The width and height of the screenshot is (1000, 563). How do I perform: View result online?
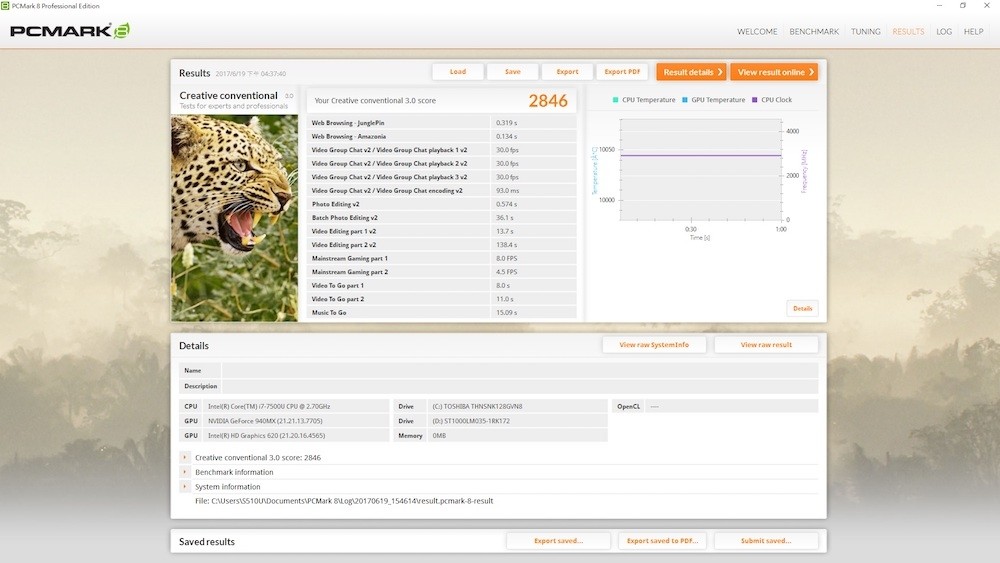773,72
